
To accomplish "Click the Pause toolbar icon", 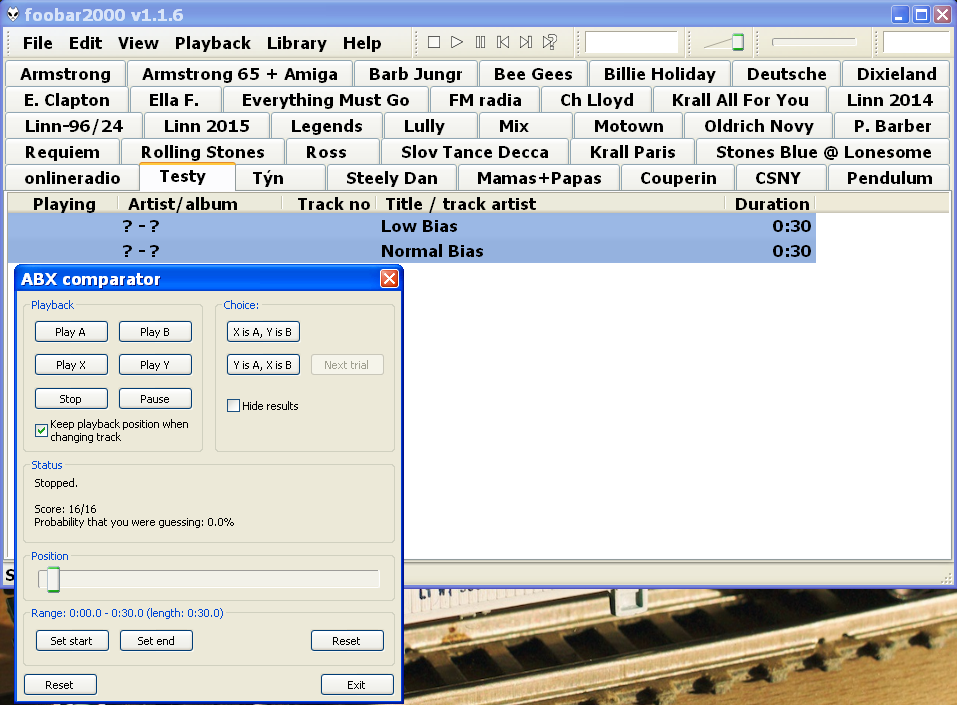I will click(x=480, y=42).
